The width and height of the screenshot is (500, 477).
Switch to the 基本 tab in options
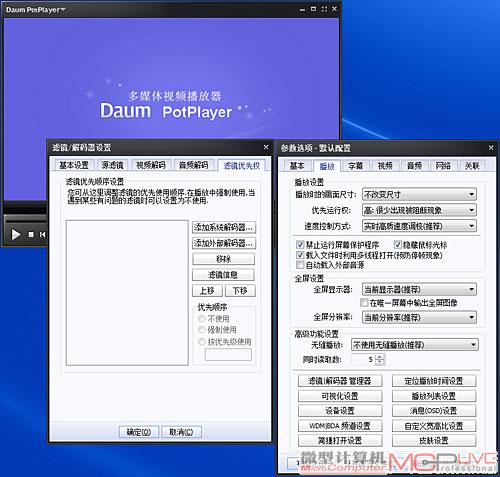click(x=296, y=166)
